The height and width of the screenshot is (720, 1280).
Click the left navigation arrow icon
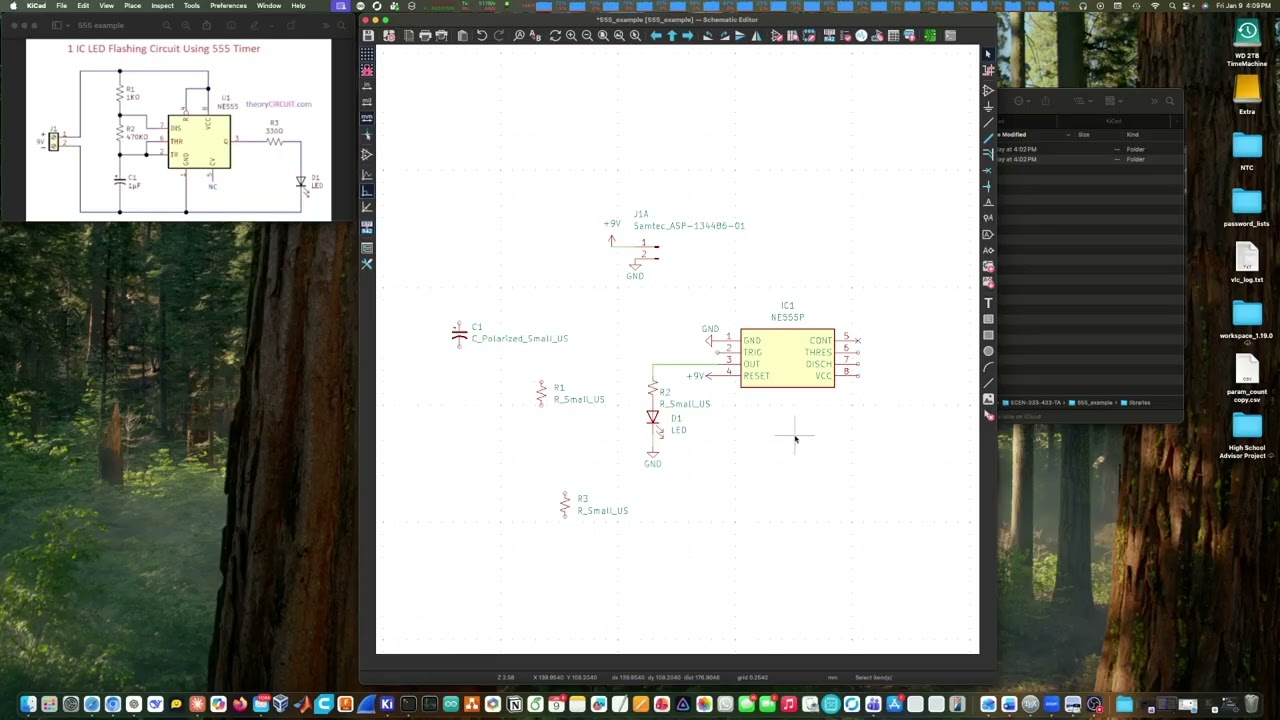(x=656, y=35)
